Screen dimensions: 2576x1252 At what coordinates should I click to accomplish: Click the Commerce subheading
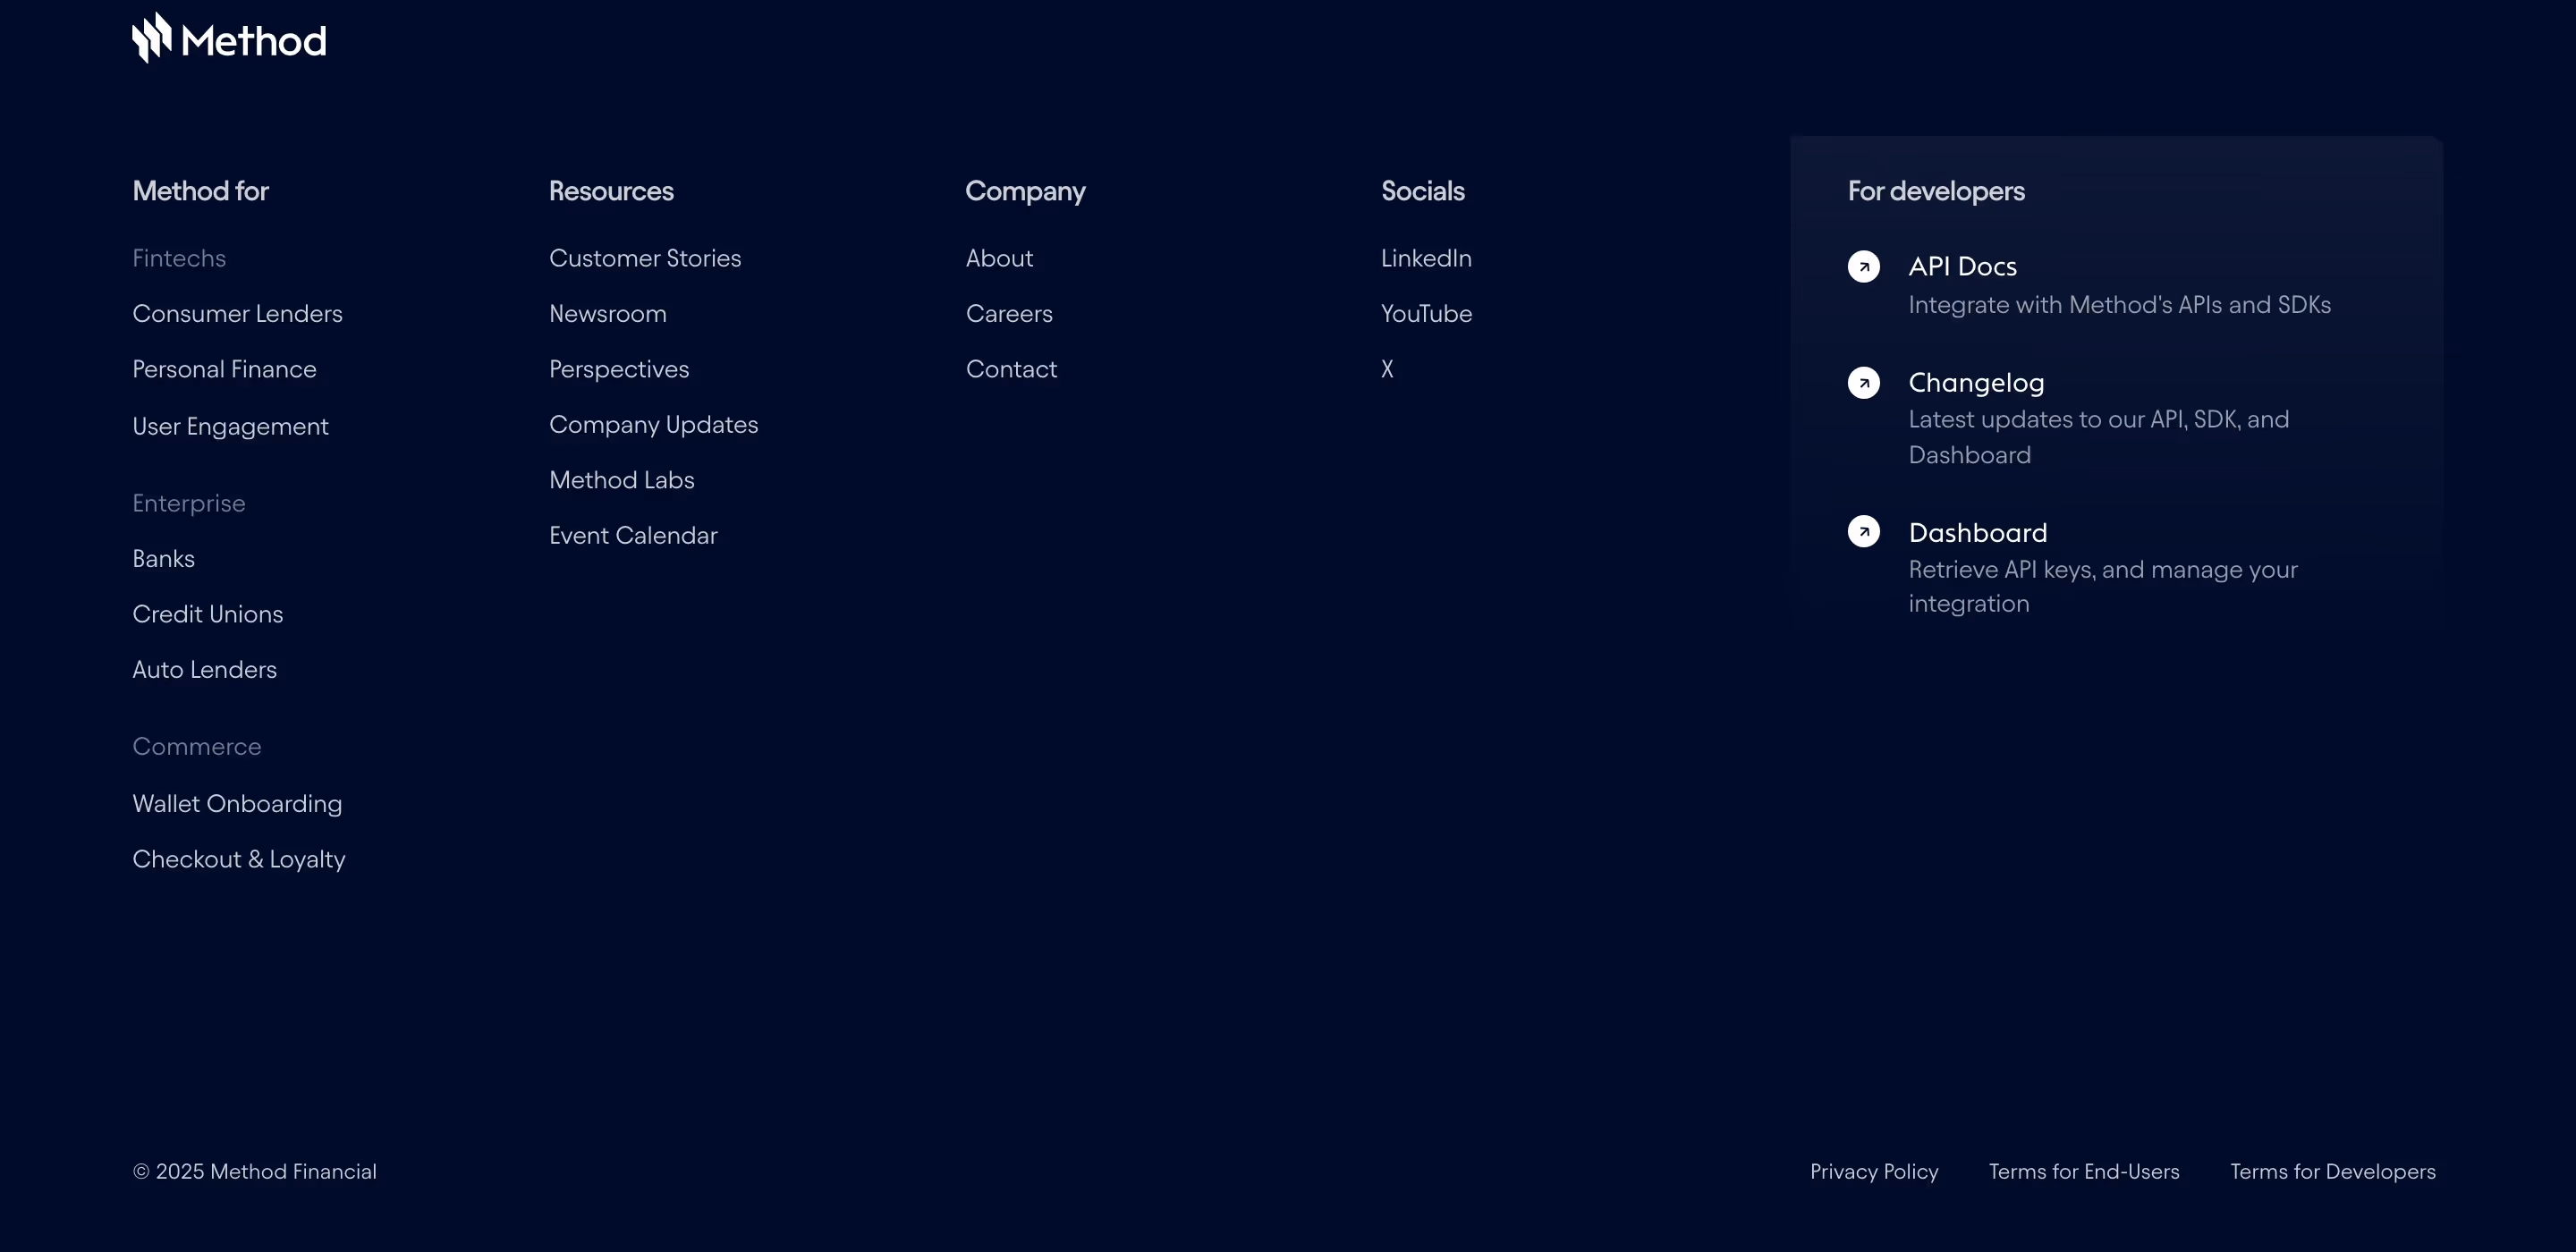pos(196,746)
